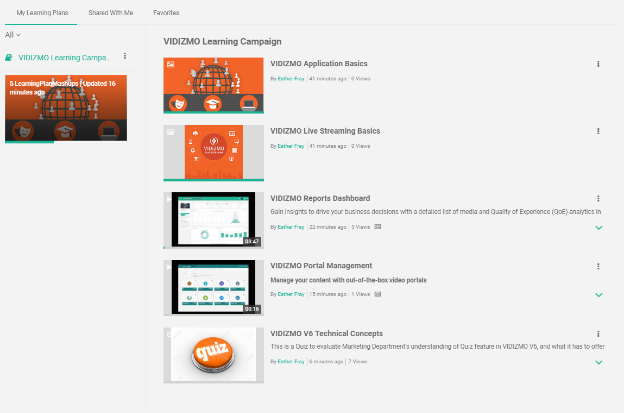The width and height of the screenshot is (624, 413).
Task: Open the All filter dropdown
Action: [12, 35]
